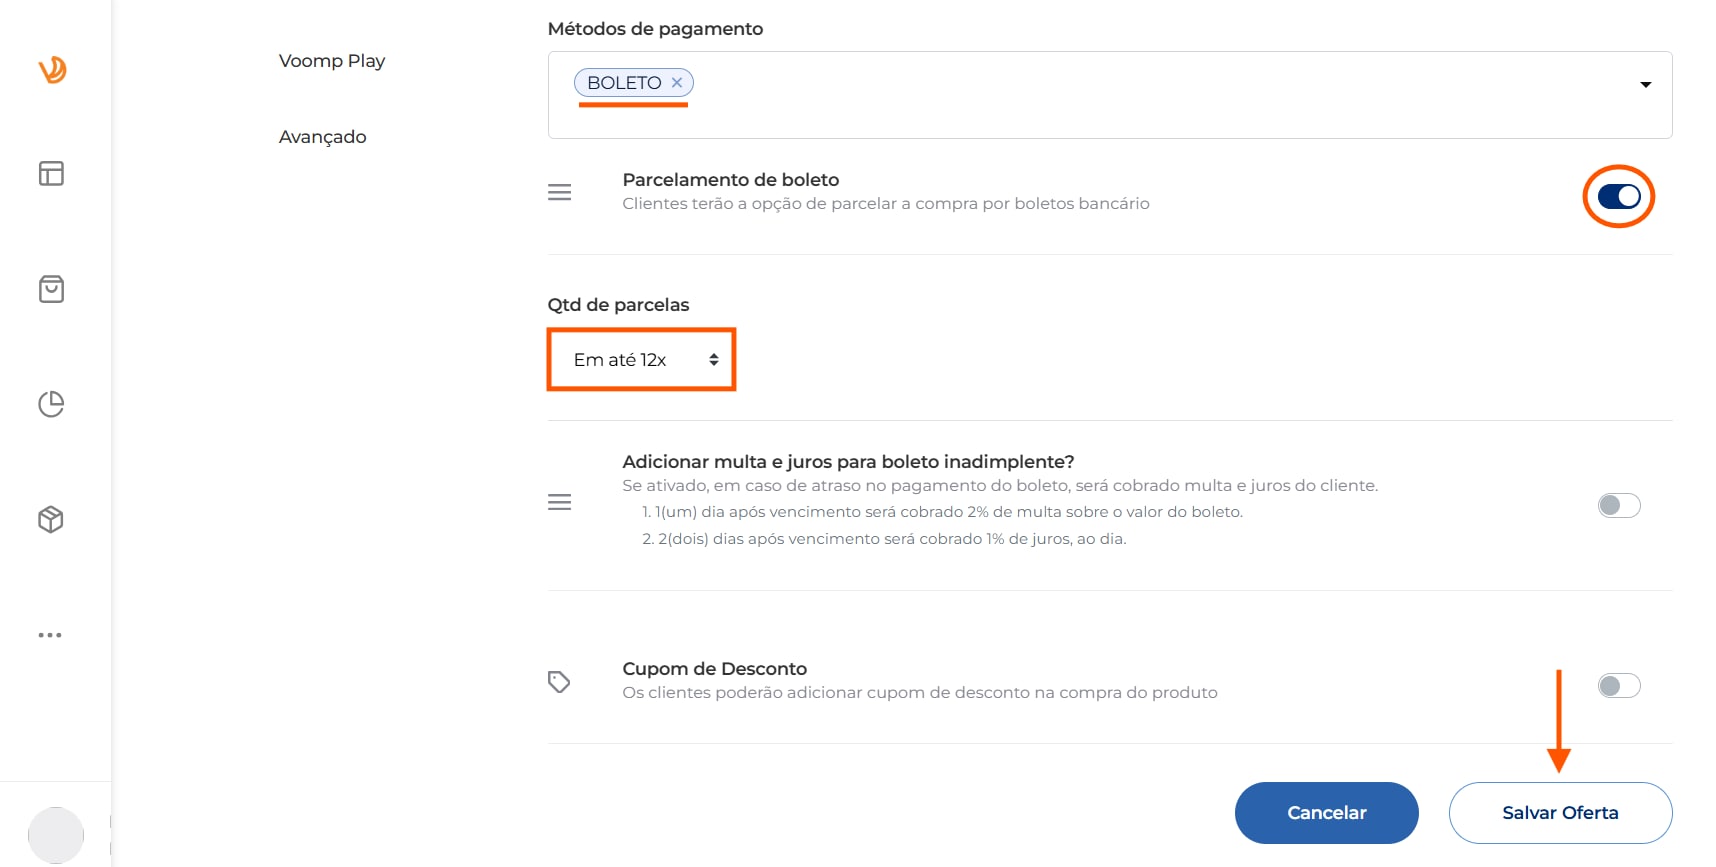Viewport: 1716px width, 867px height.
Task: Enable multa e juros toggle
Action: (x=1618, y=505)
